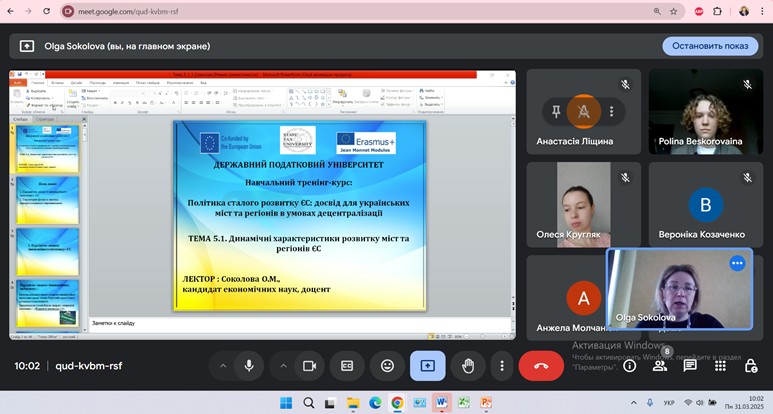The height and width of the screenshot is (414, 773).
Task: Toggle the highlighted screen-share button in bottom bar
Action: [x=427, y=366]
